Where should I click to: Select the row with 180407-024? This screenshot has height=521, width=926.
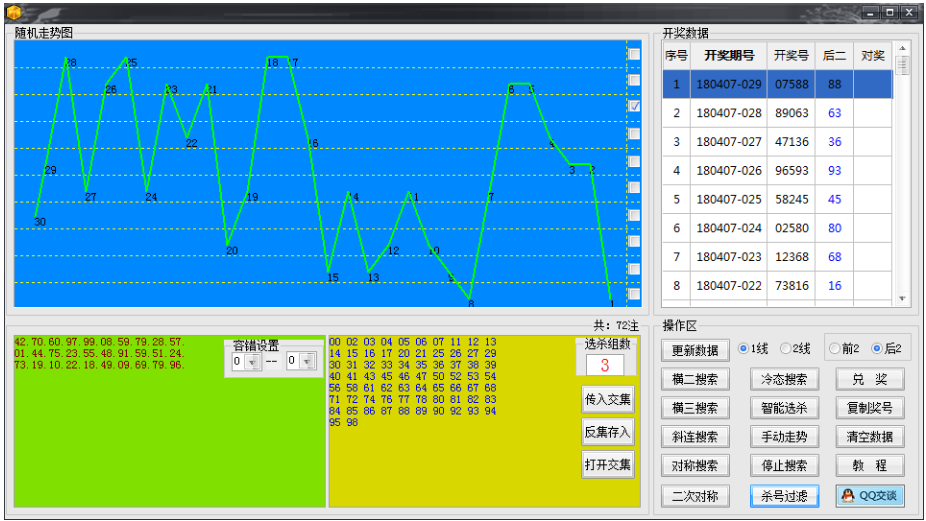[x=777, y=228]
